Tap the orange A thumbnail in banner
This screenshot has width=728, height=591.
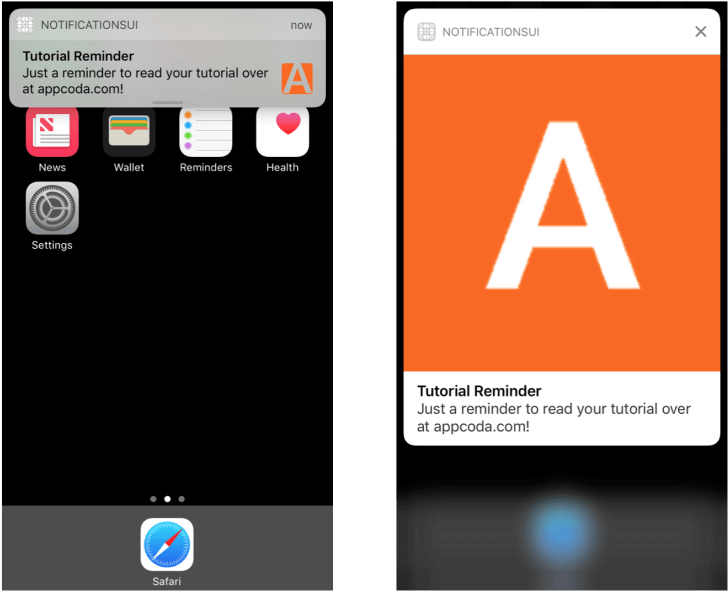297,78
